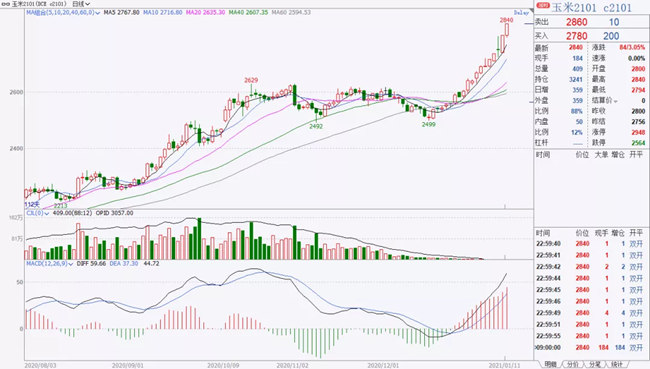The height and width of the screenshot is (369, 650).
Task: Click the 2499 low price marker
Action: (429, 124)
